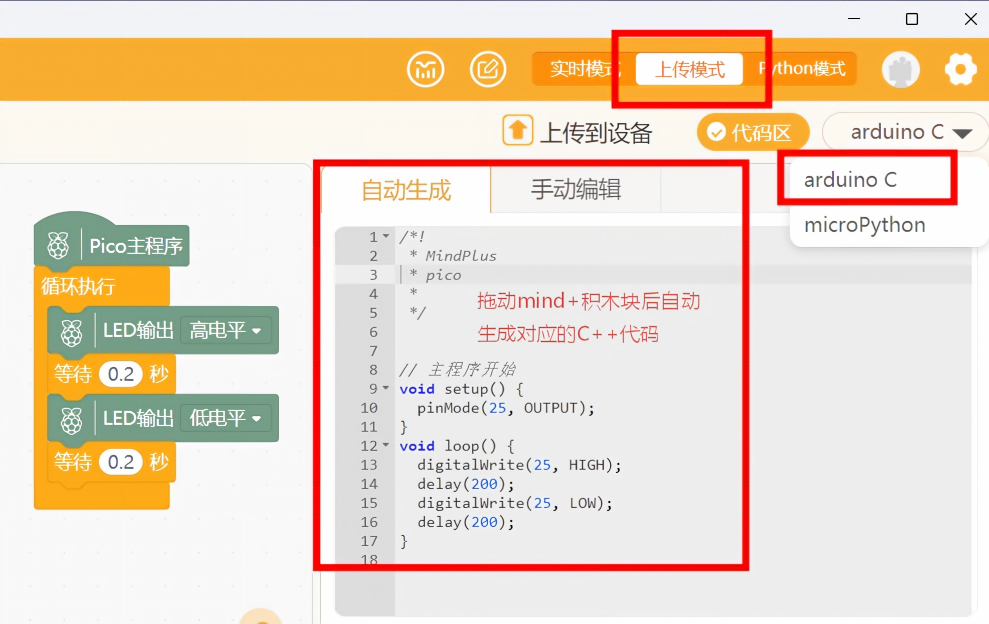Screen dimensions: 989x624
Task: Click the '* pico' comment line
Action: pyautogui.click(x=435, y=275)
